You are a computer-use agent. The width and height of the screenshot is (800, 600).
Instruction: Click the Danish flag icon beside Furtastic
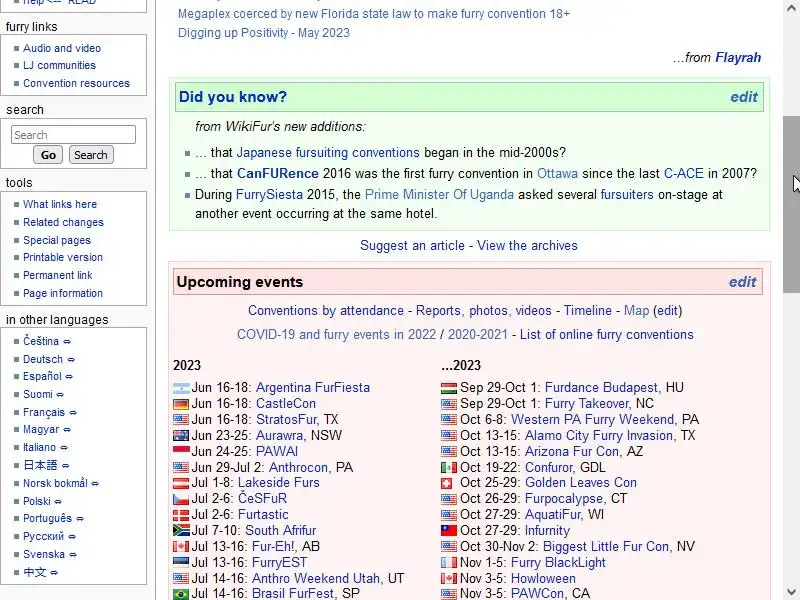(181, 515)
